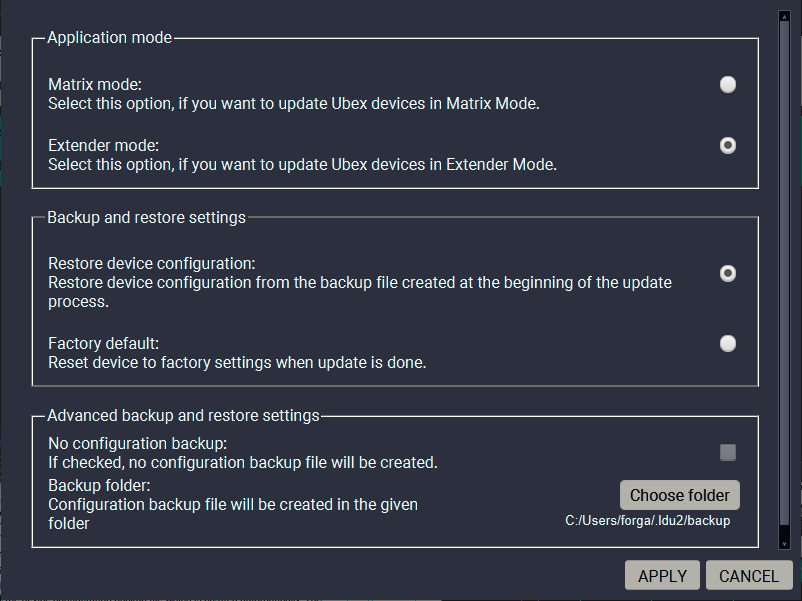The image size is (802, 601).
Task: Click the 'No configuration backup:' label text
Action: (138, 443)
